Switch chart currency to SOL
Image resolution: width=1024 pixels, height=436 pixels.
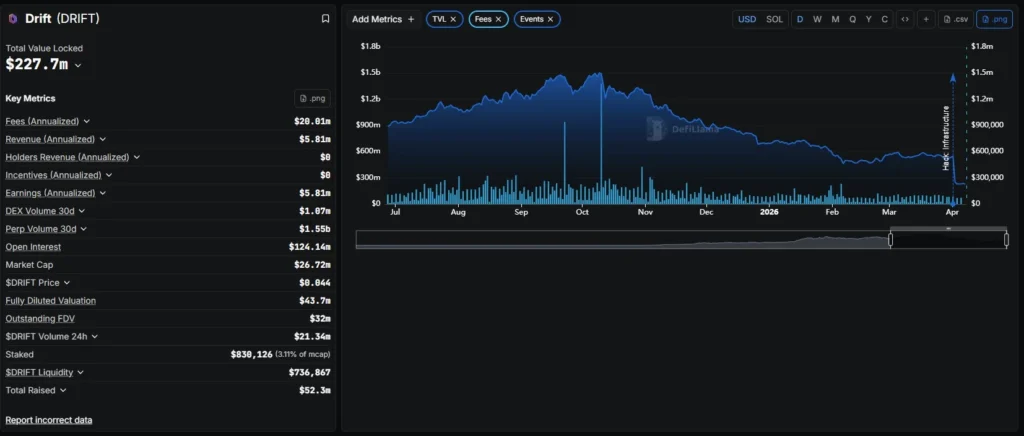click(x=775, y=19)
